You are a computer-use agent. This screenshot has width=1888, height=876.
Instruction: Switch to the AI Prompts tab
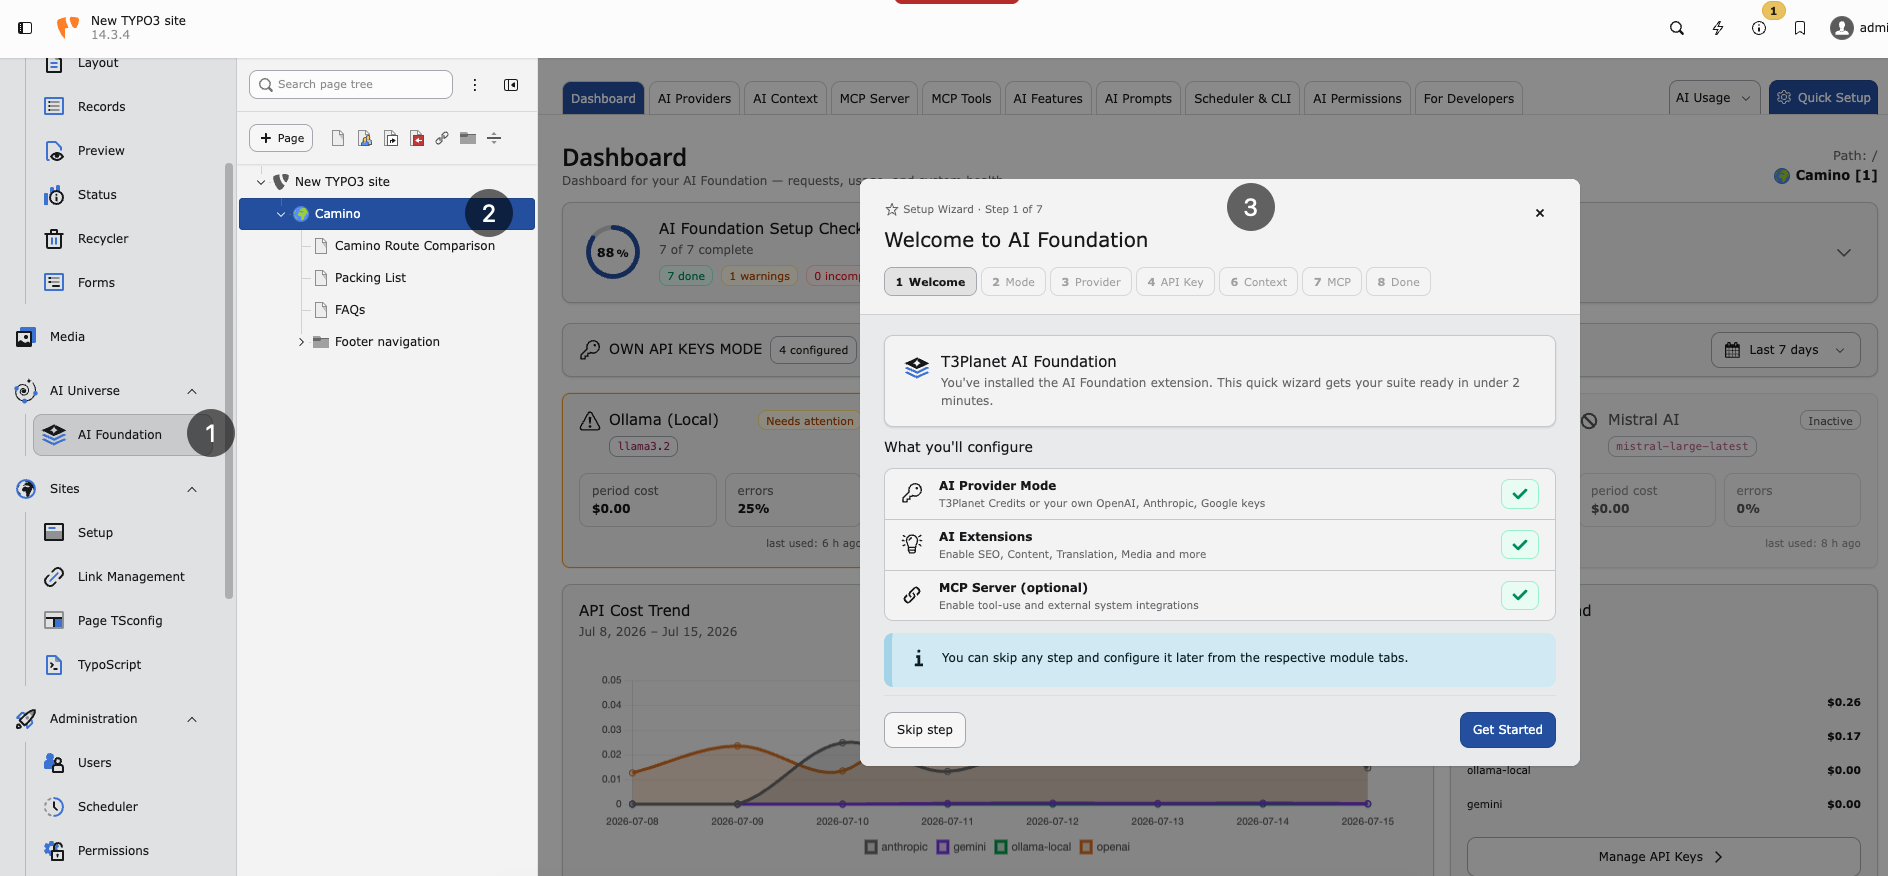pyautogui.click(x=1138, y=98)
